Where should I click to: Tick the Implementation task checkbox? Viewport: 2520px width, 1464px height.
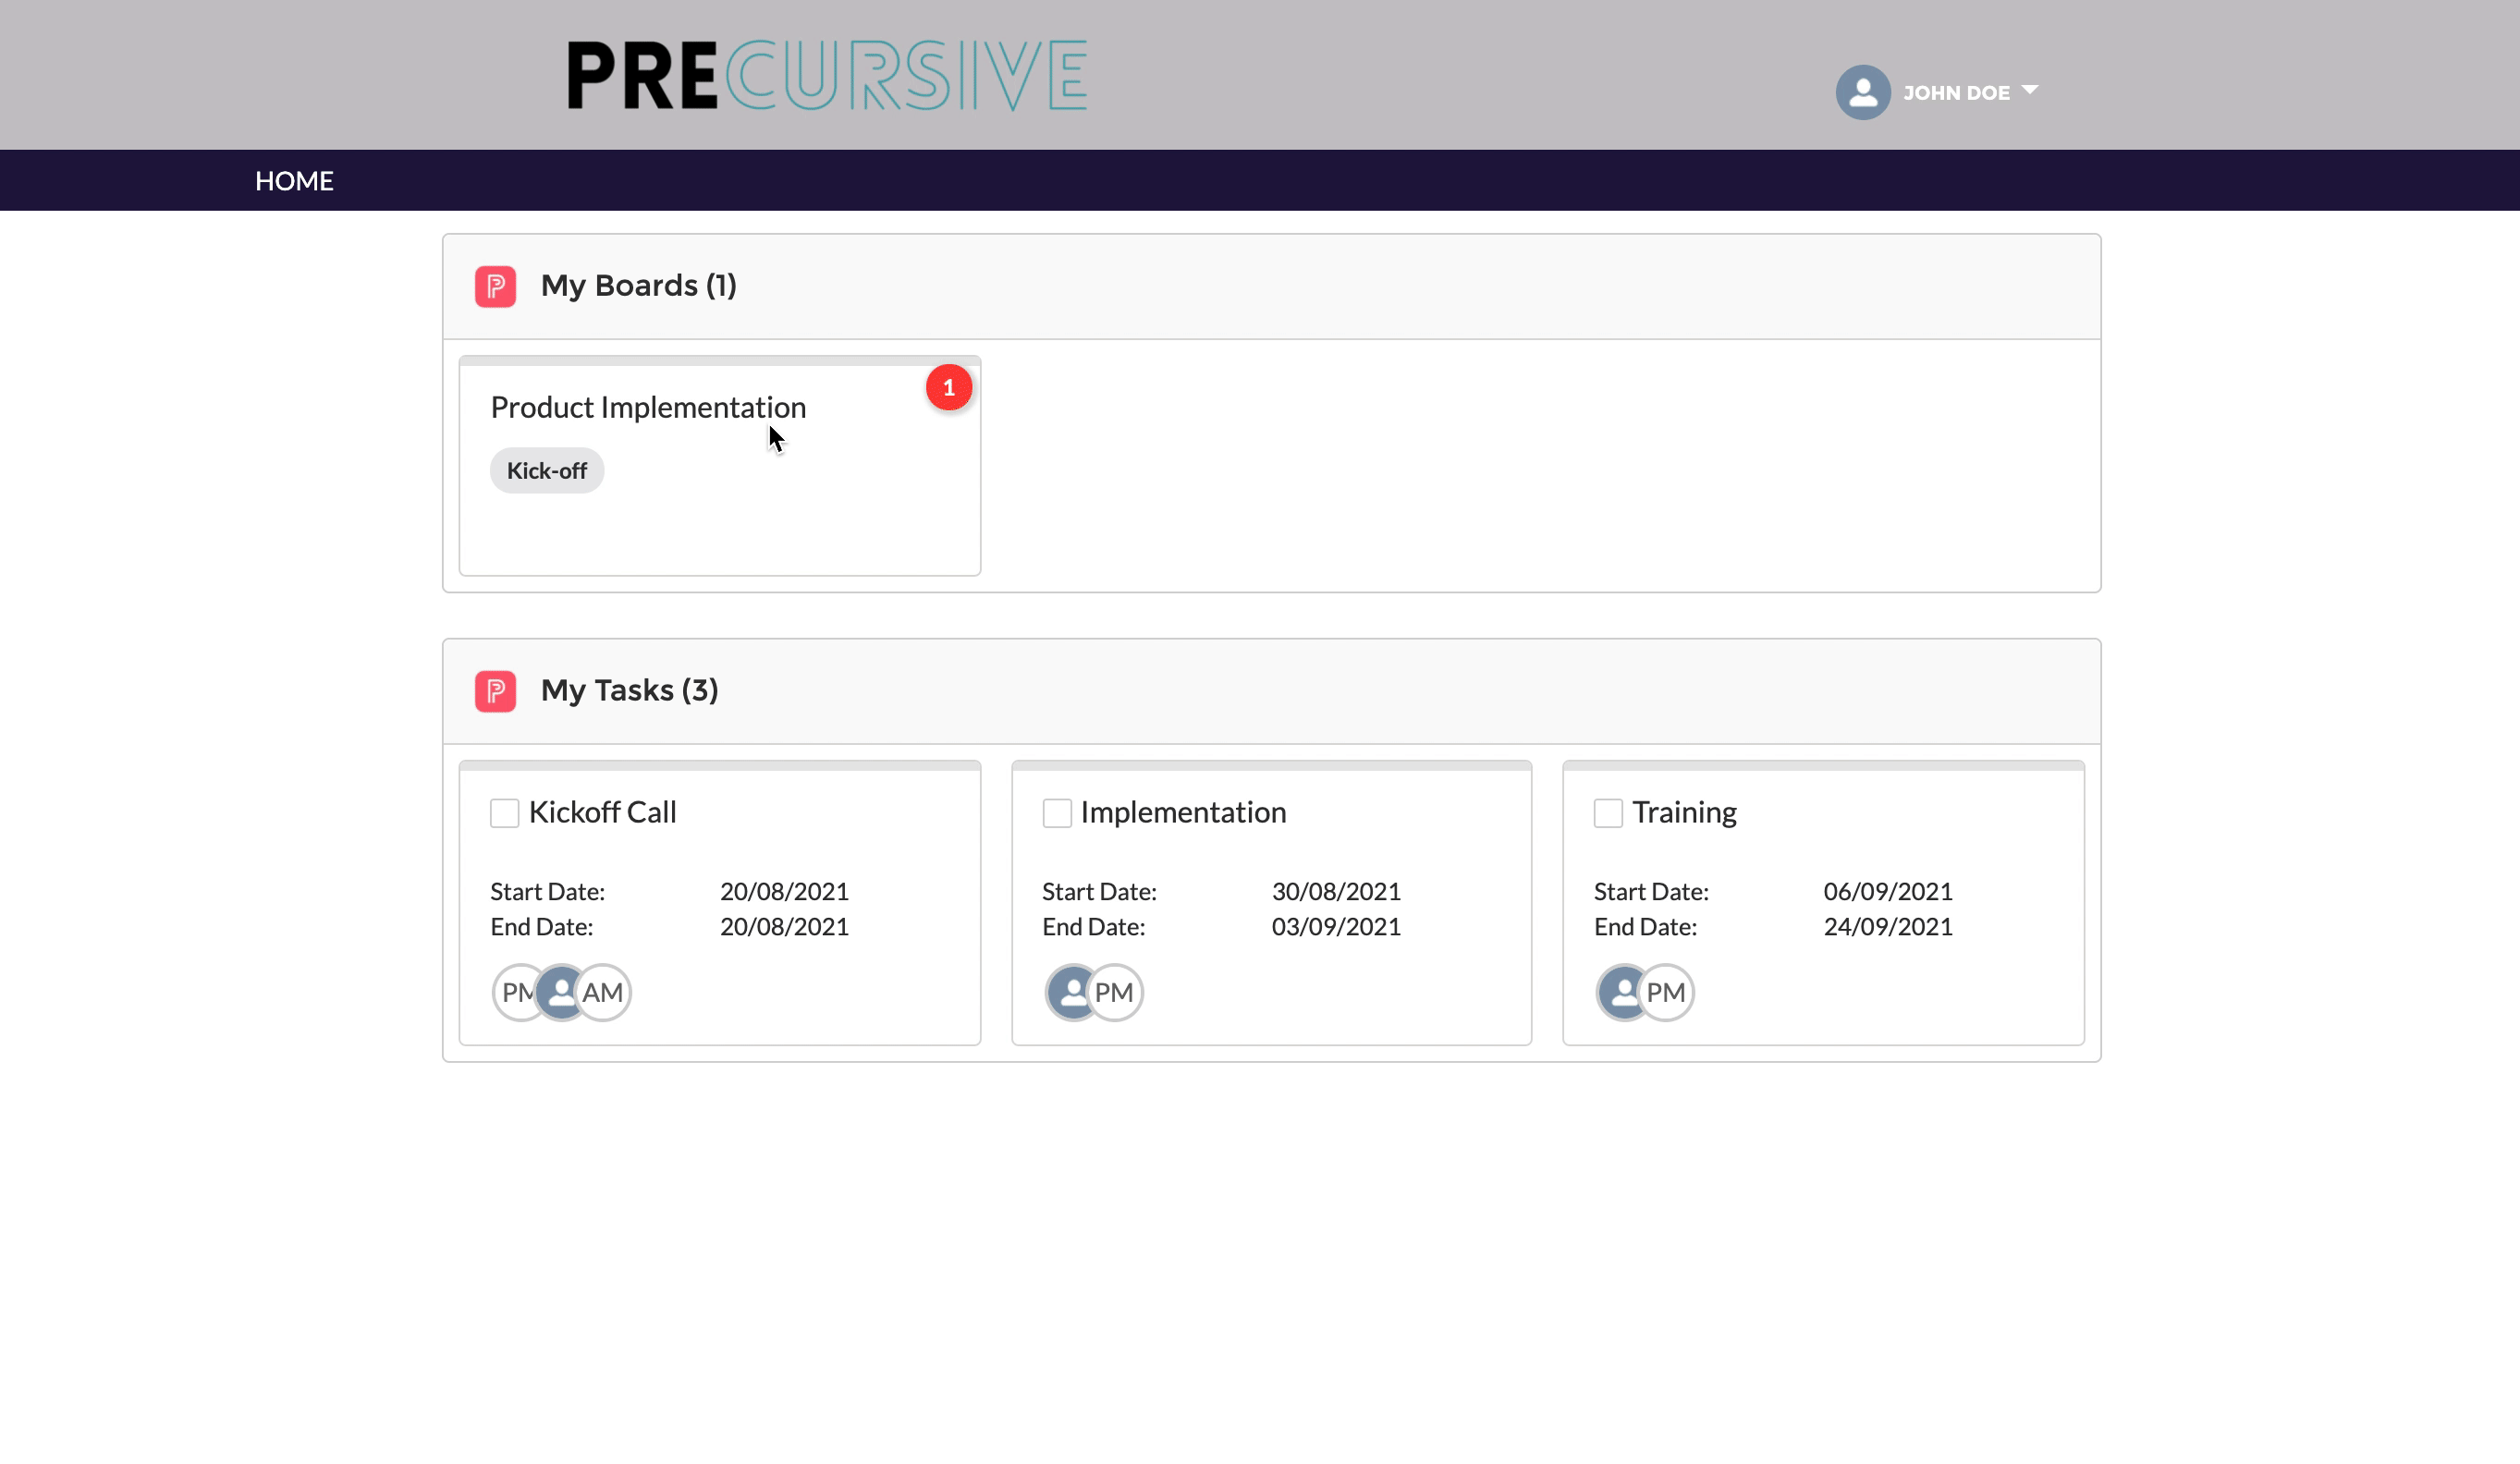pyautogui.click(x=1056, y=813)
